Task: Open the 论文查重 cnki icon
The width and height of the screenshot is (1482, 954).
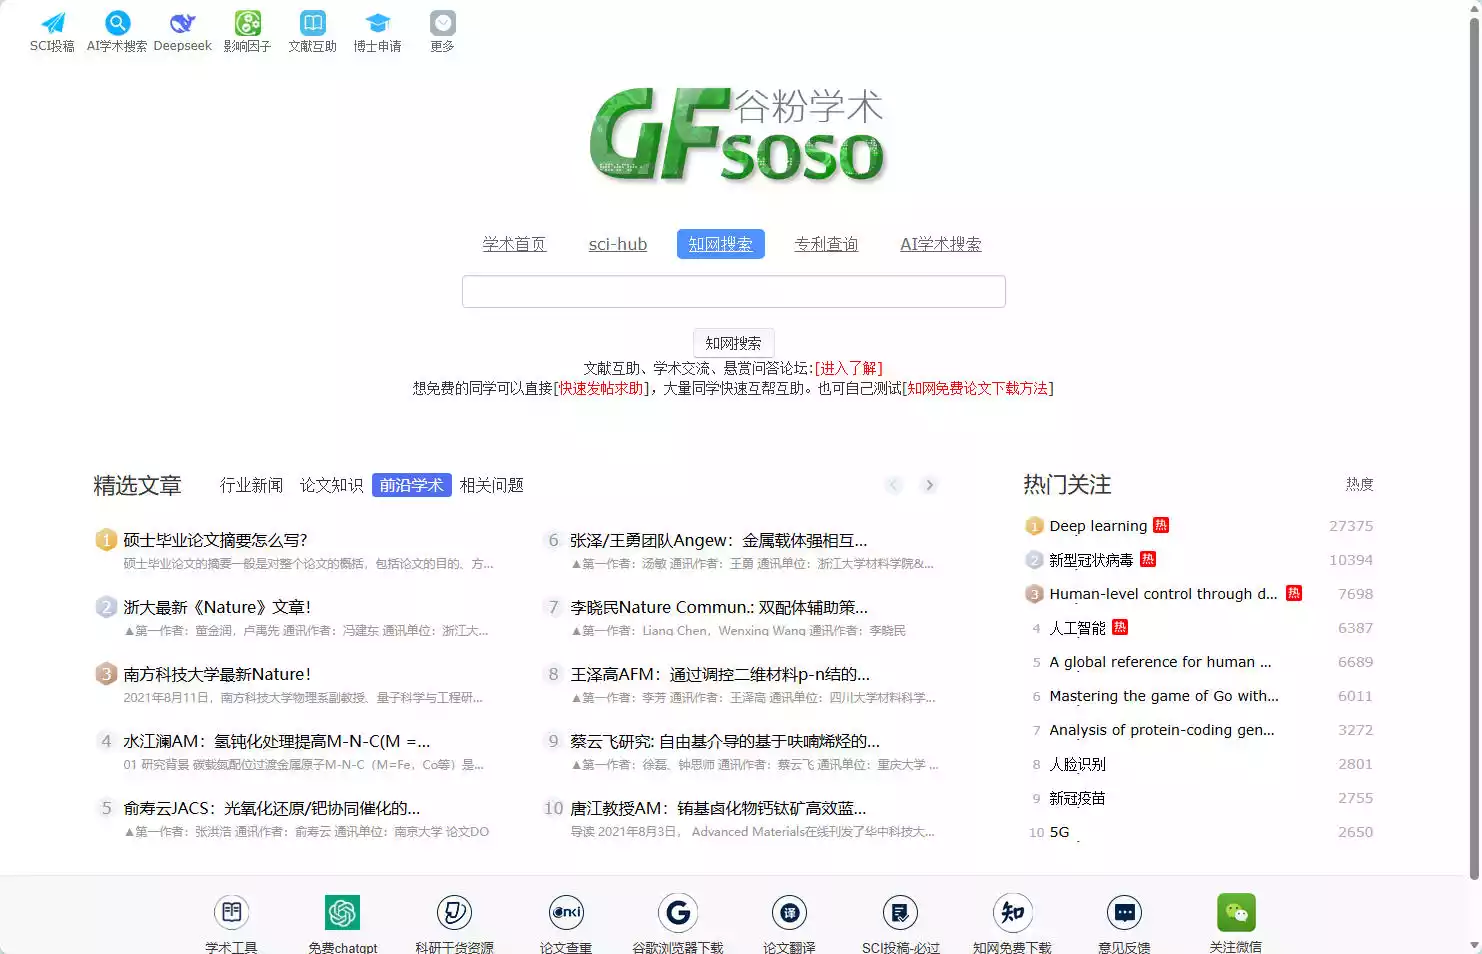Action: click(x=566, y=912)
